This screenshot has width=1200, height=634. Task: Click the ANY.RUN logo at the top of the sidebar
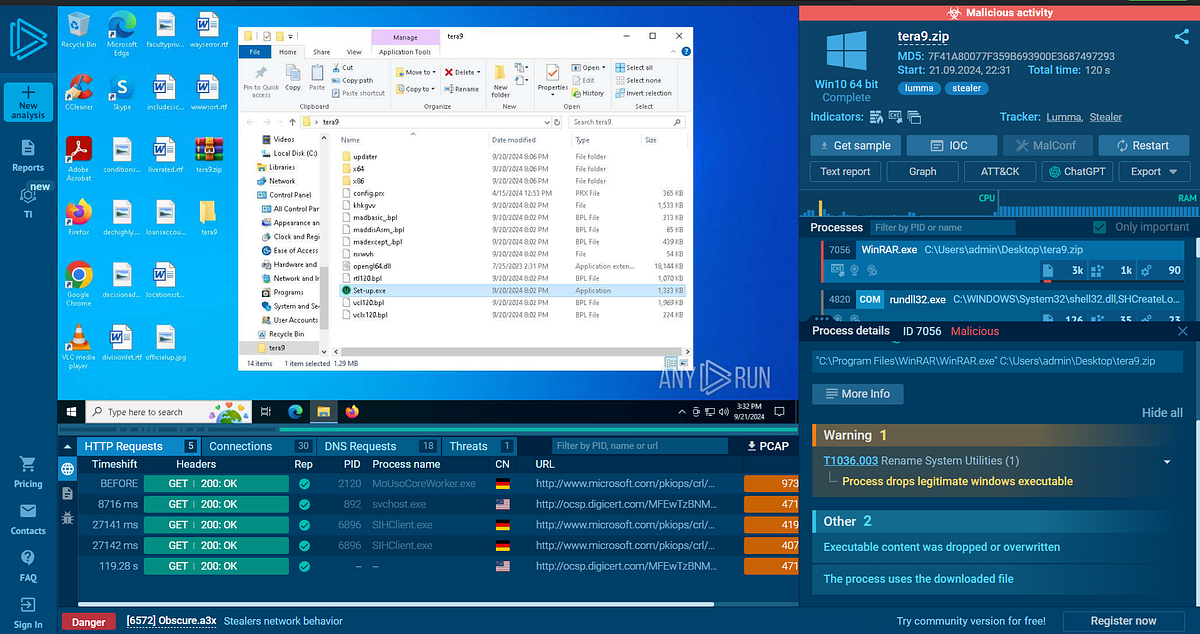(x=29, y=38)
